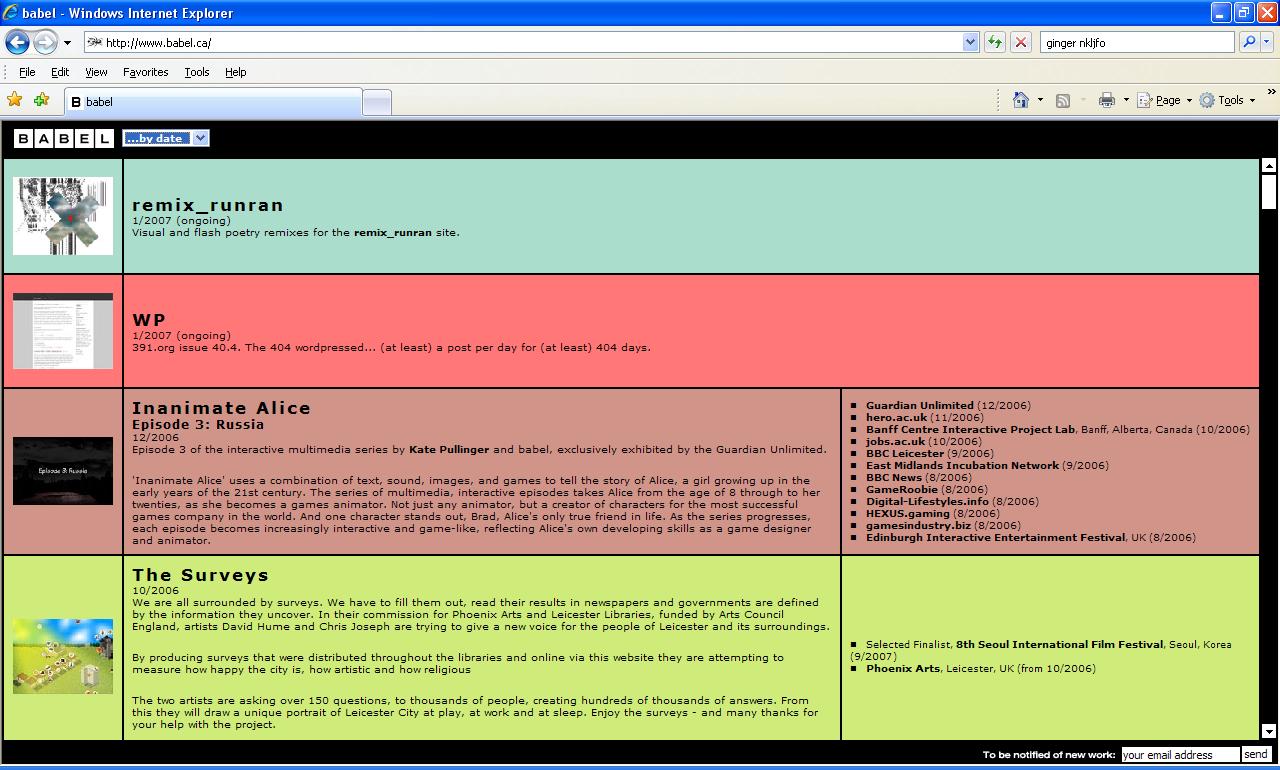Open the Tools menu in menu bar

click(197, 72)
